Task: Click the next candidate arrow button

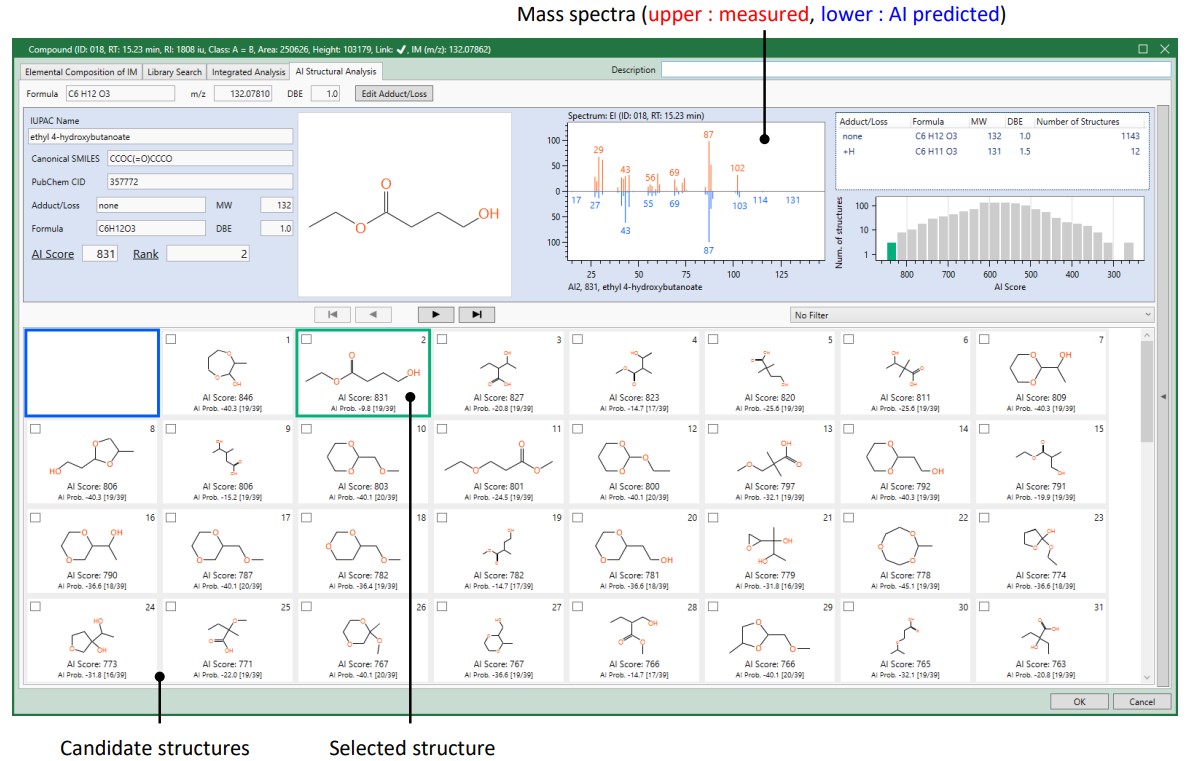Action: 435,315
